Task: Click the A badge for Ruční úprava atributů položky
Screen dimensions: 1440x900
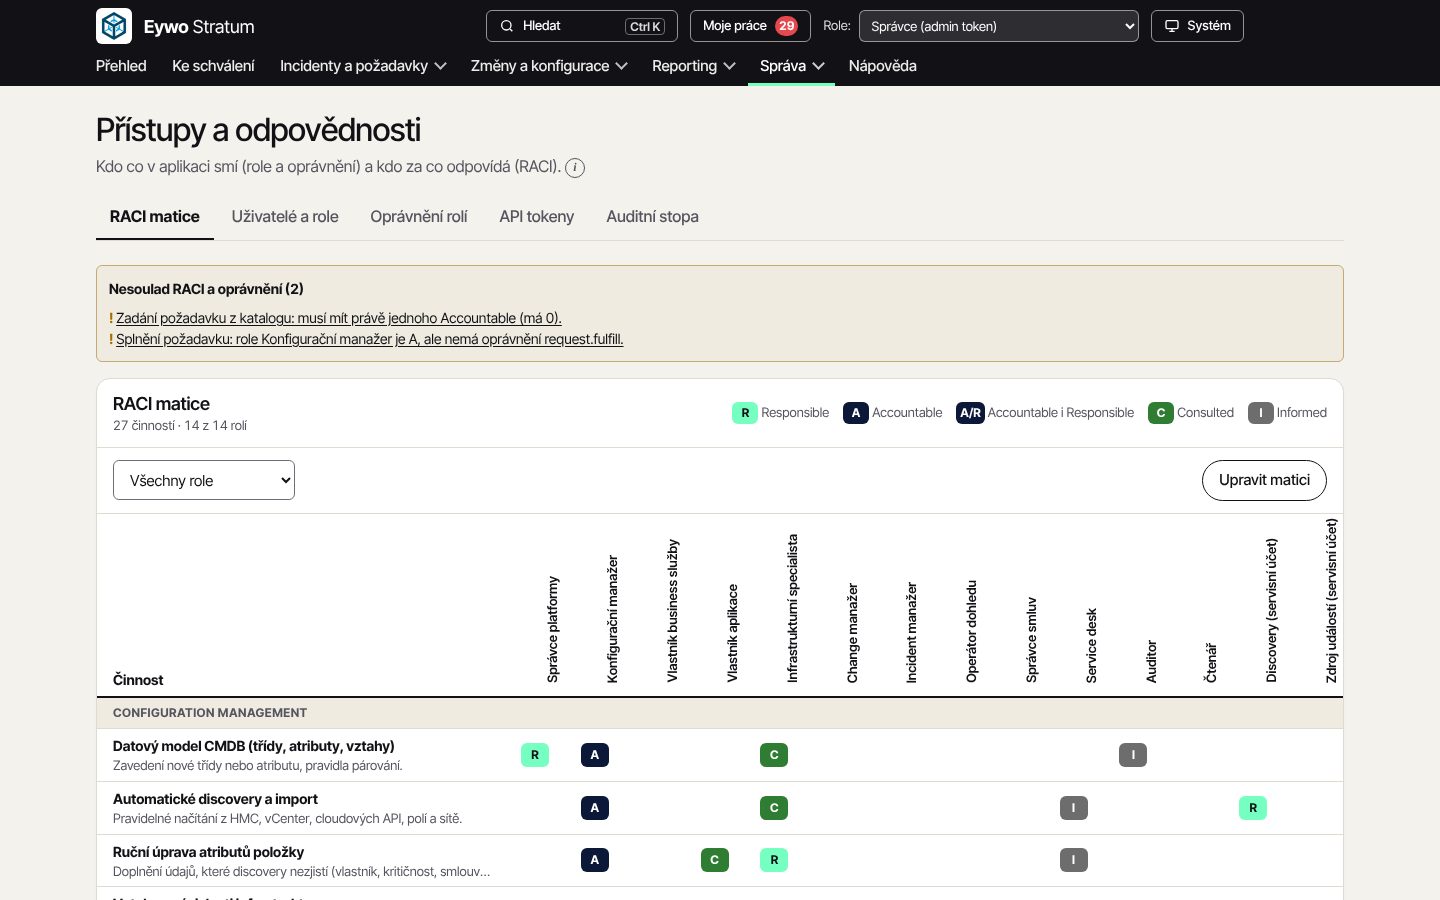Action: [595, 860]
